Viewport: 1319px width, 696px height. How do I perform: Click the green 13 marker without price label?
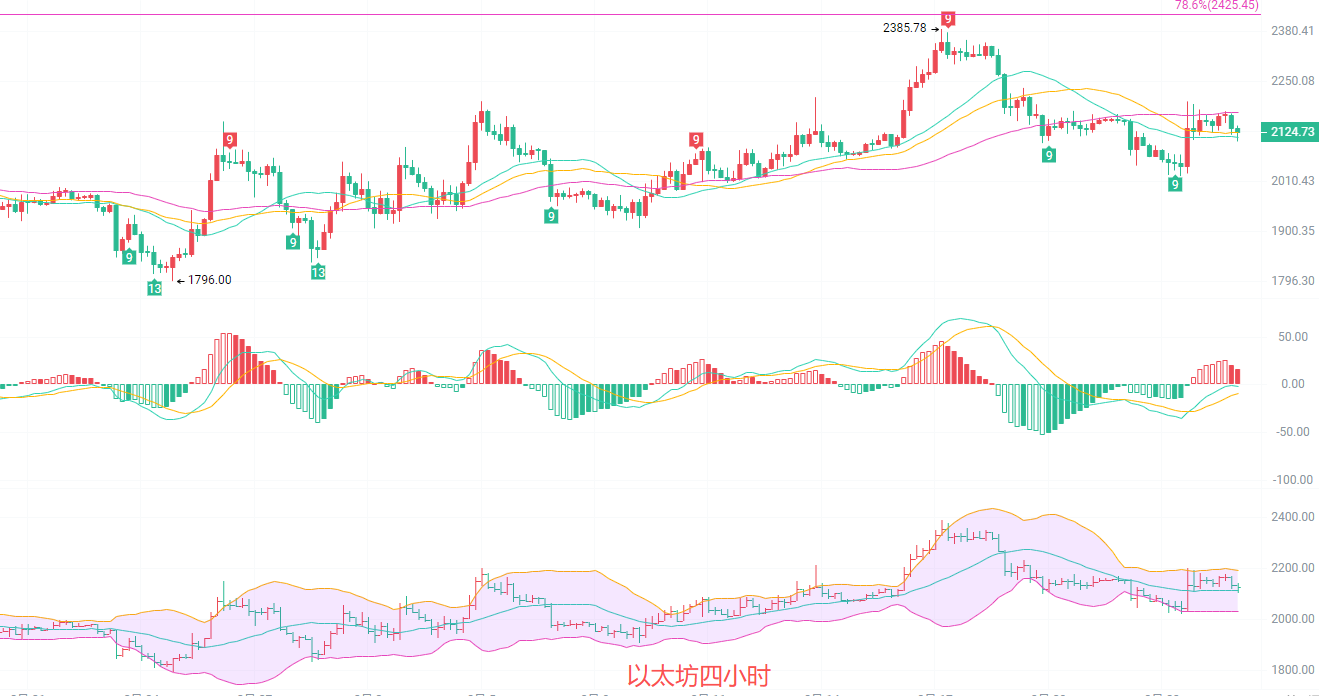[318, 272]
